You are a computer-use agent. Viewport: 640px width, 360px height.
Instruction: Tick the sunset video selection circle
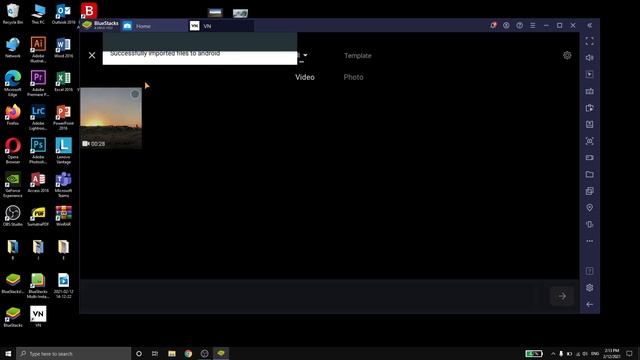[135, 94]
